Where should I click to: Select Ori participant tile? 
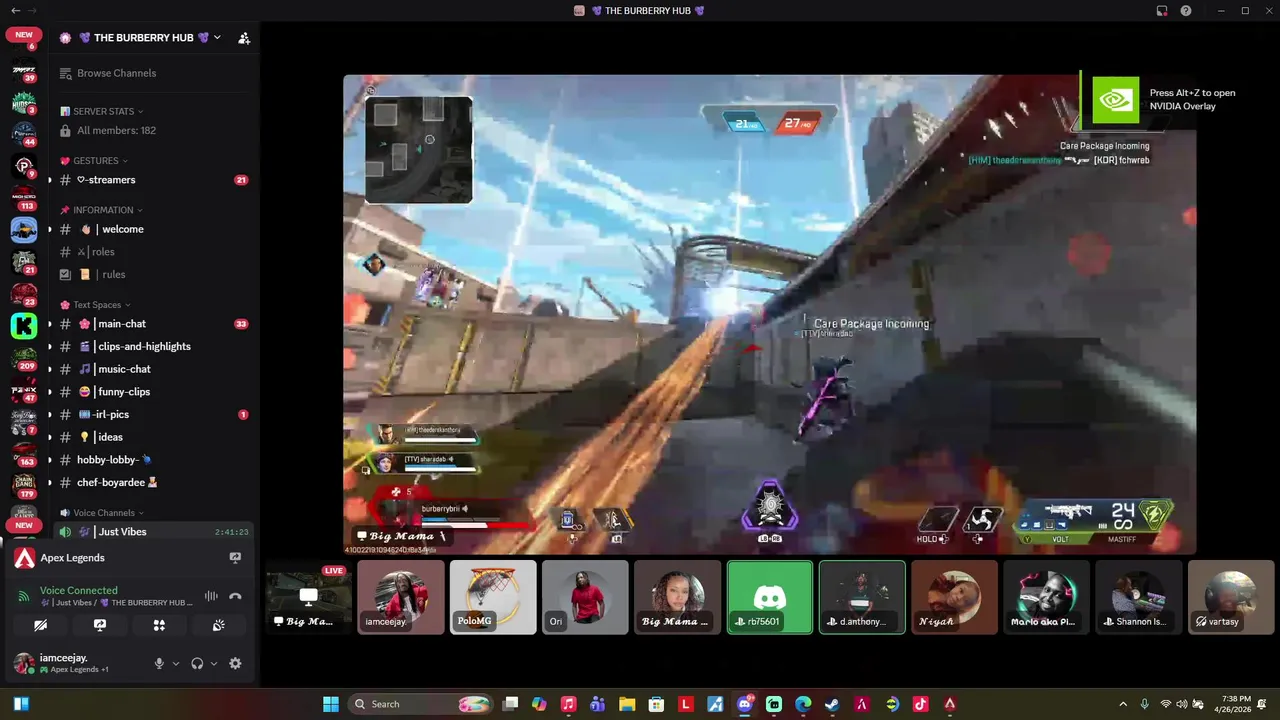pyautogui.click(x=585, y=597)
